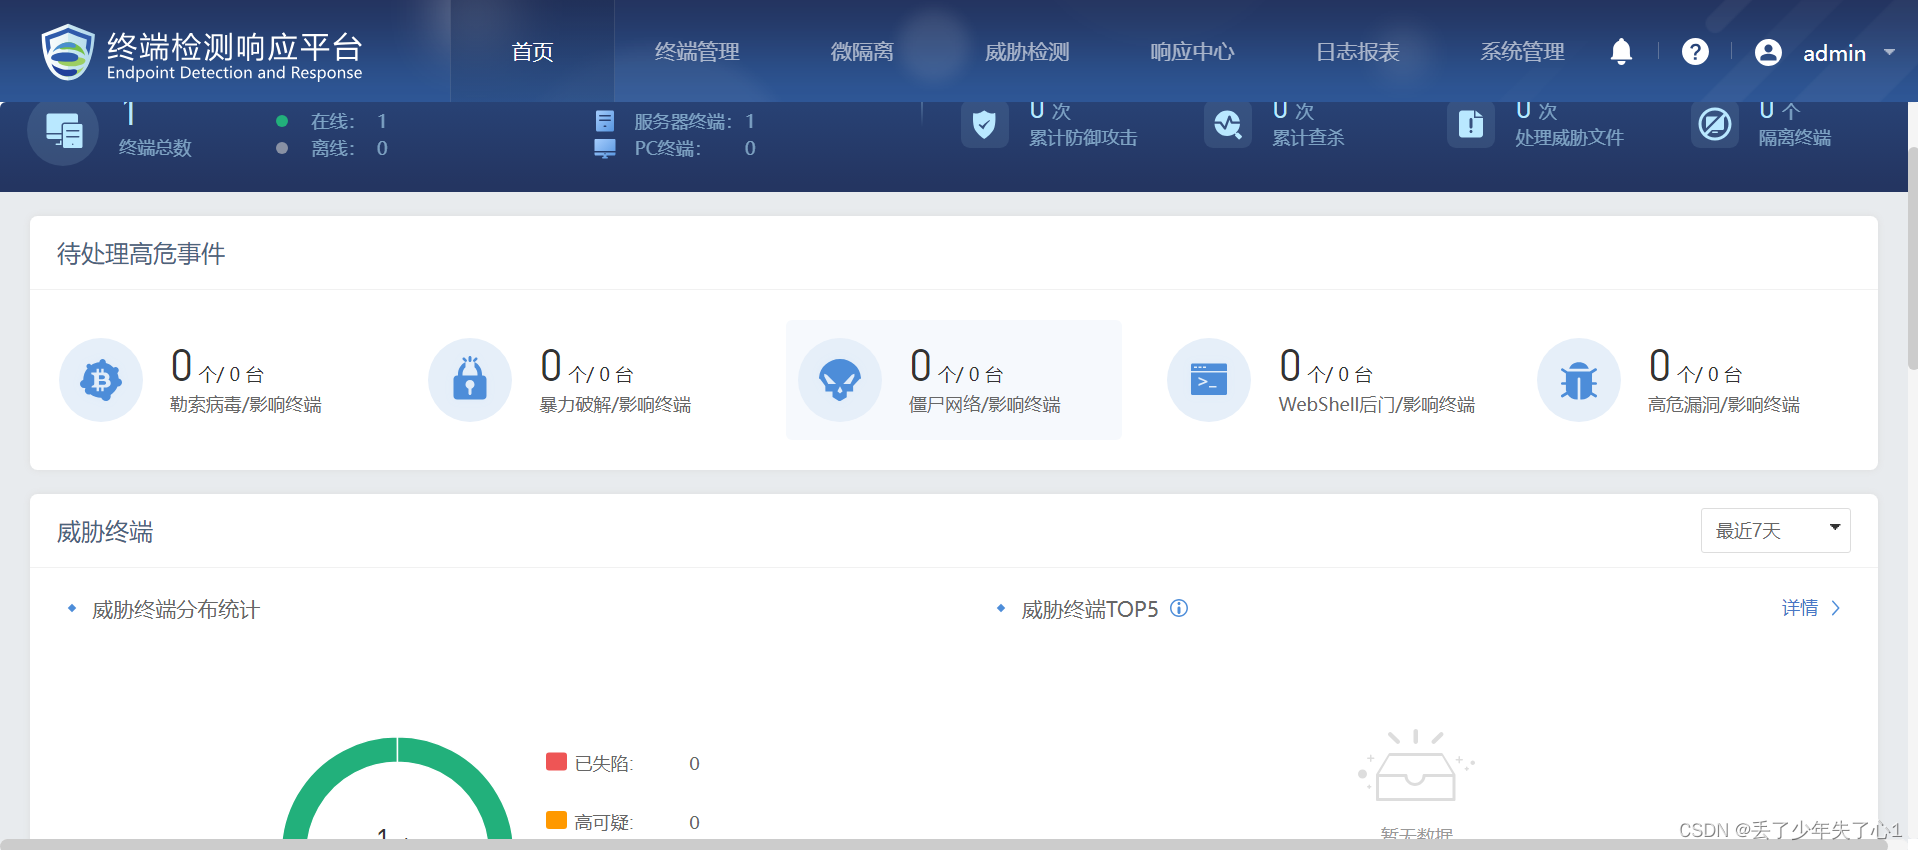Open 僵尸网络/影响终端 label

pos(985,404)
